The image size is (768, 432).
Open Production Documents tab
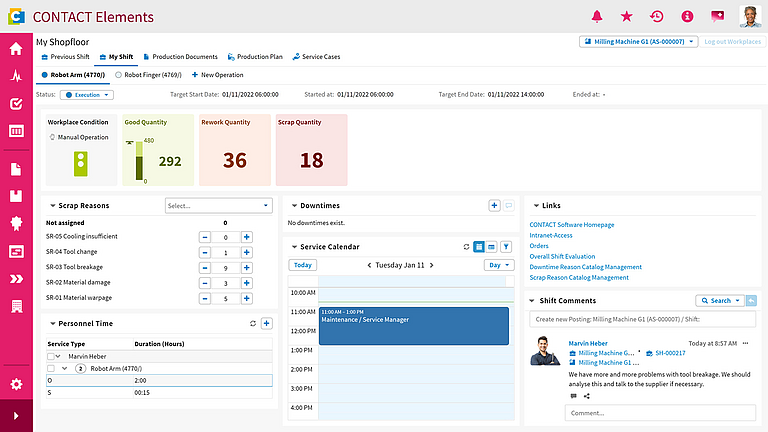(x=180, y=57)
